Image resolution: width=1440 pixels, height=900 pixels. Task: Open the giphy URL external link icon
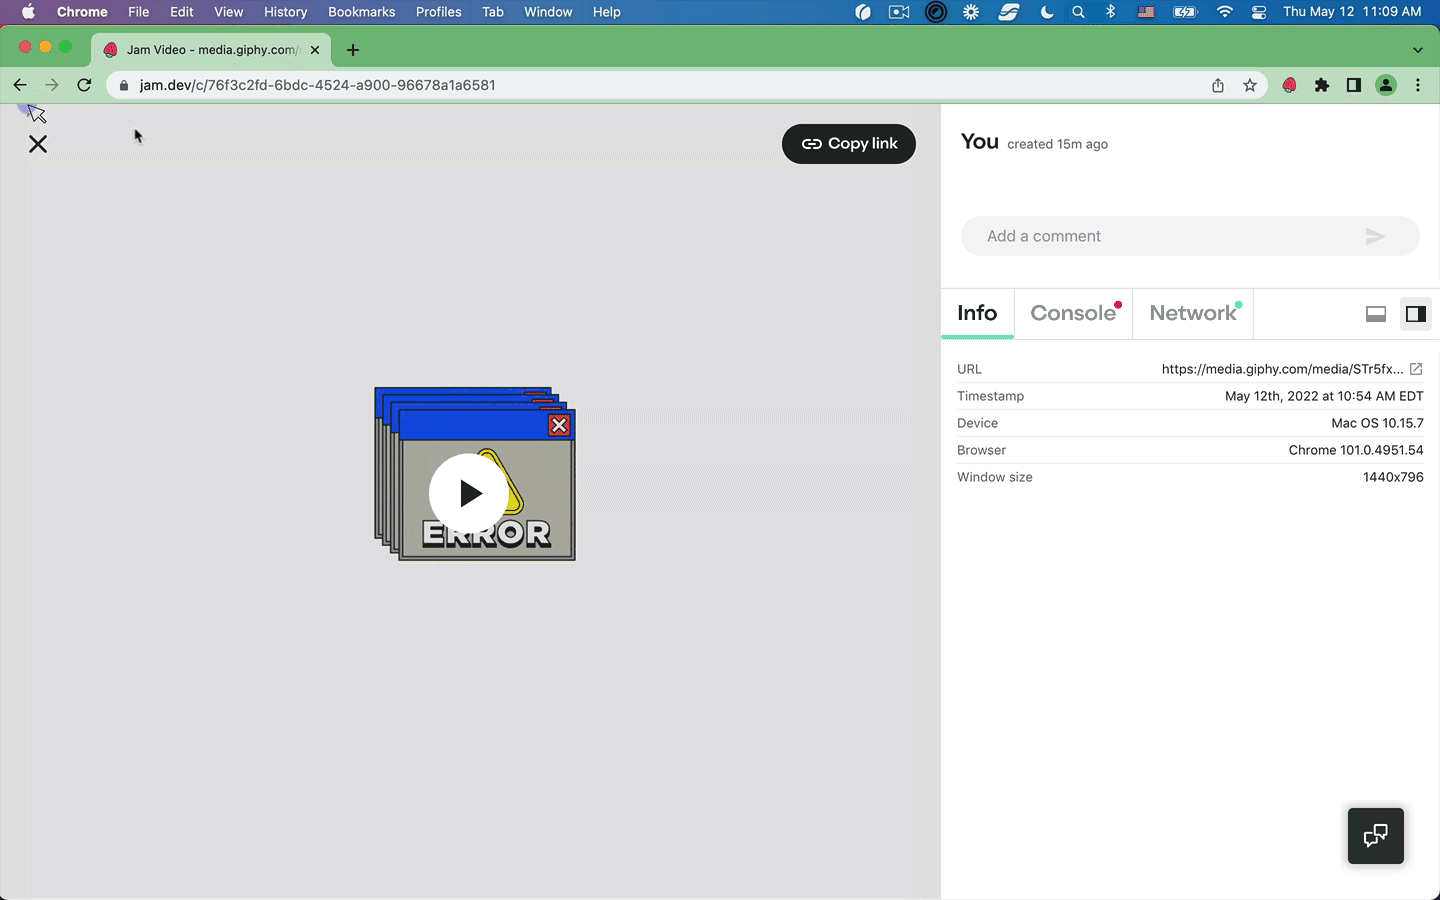pos(1416,369)
